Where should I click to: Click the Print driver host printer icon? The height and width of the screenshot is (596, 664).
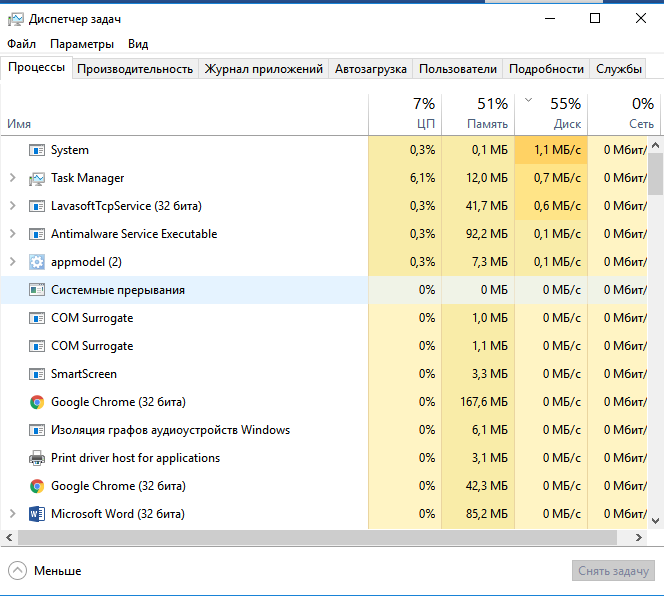tap(37, 458)
